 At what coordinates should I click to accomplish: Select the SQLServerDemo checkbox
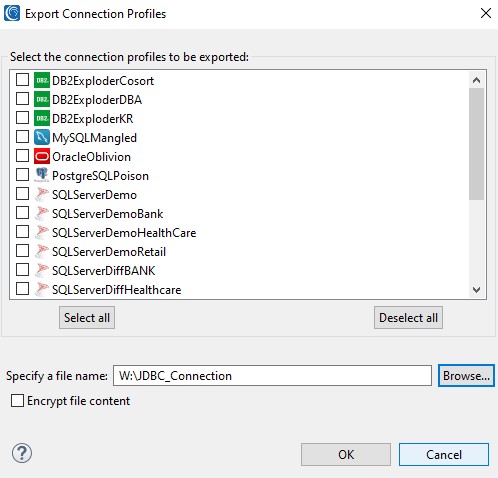pos(22,194)
